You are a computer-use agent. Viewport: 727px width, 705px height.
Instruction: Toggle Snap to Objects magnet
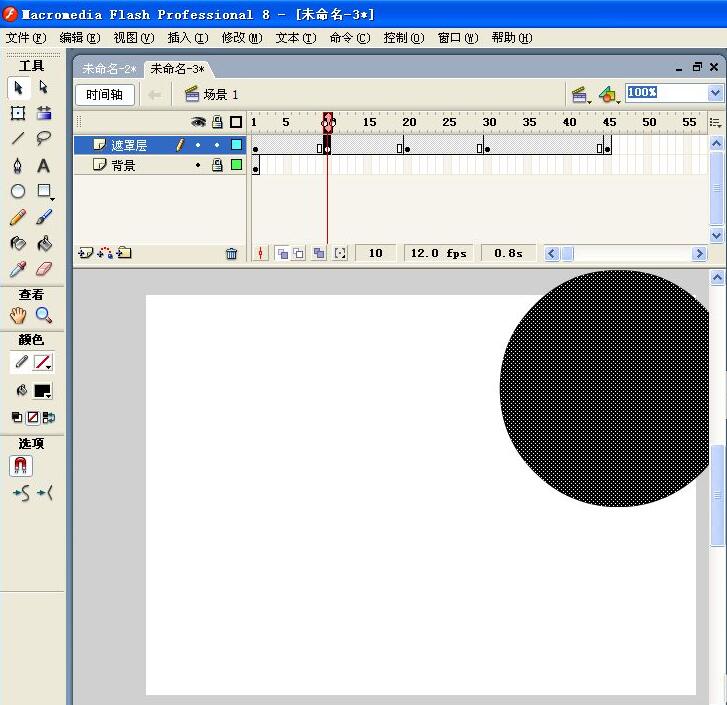click(x=20, y=466)
